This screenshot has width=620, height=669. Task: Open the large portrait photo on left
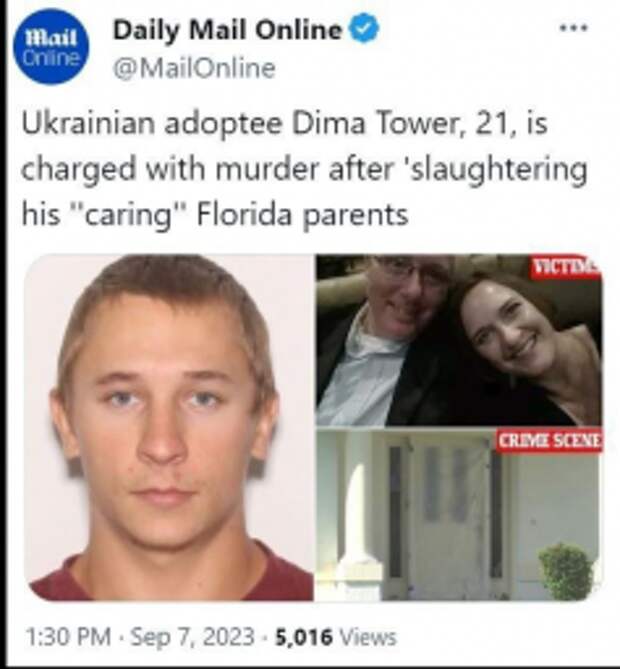pyautogui.click(x=170, y=427)
